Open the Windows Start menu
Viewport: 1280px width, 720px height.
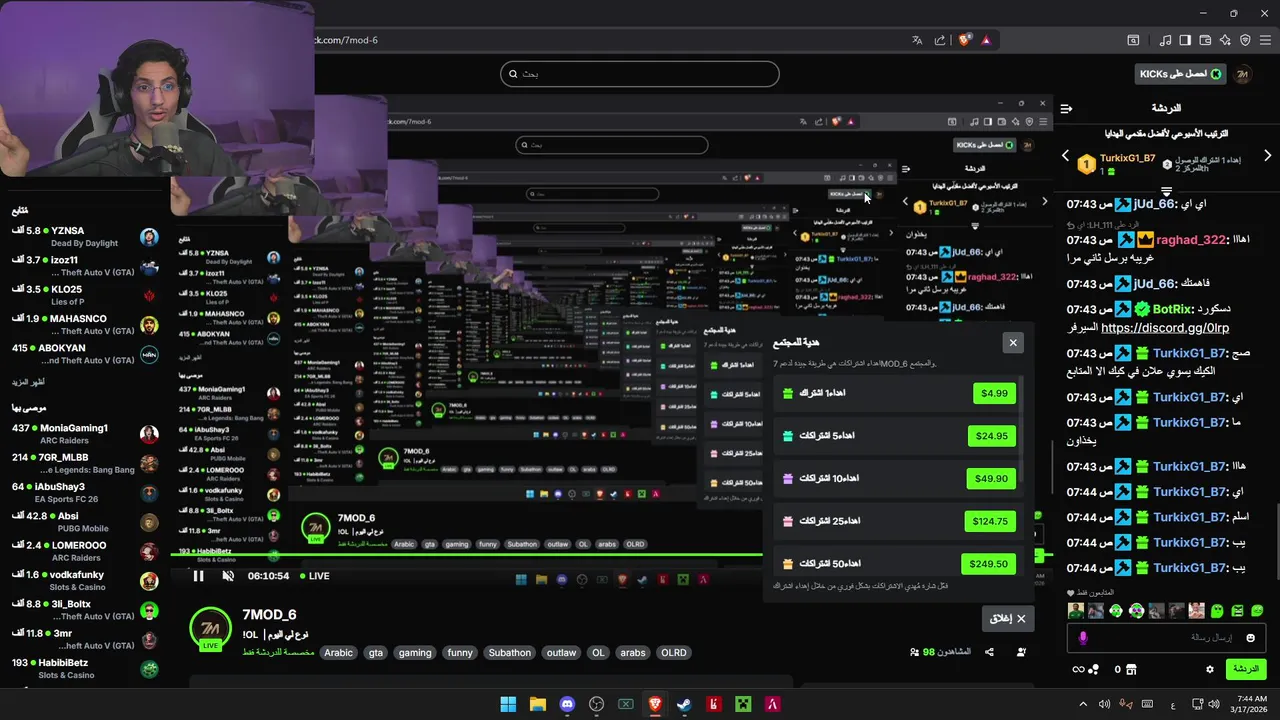click(508, 704)
